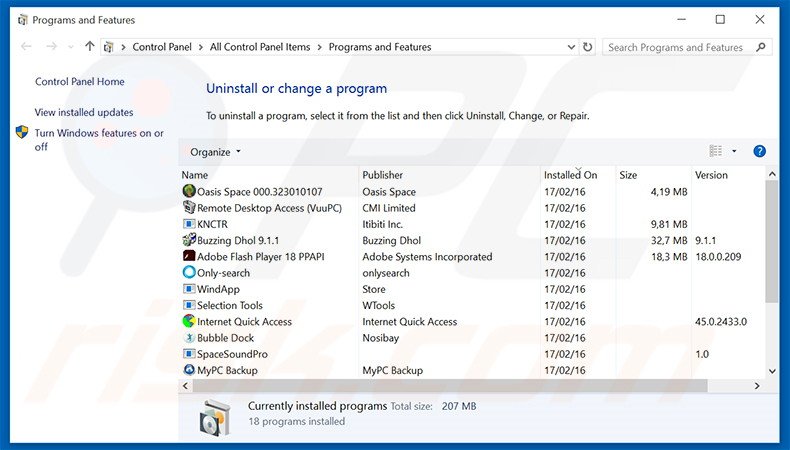Click the shield icon for Windows features

[22, 133]
